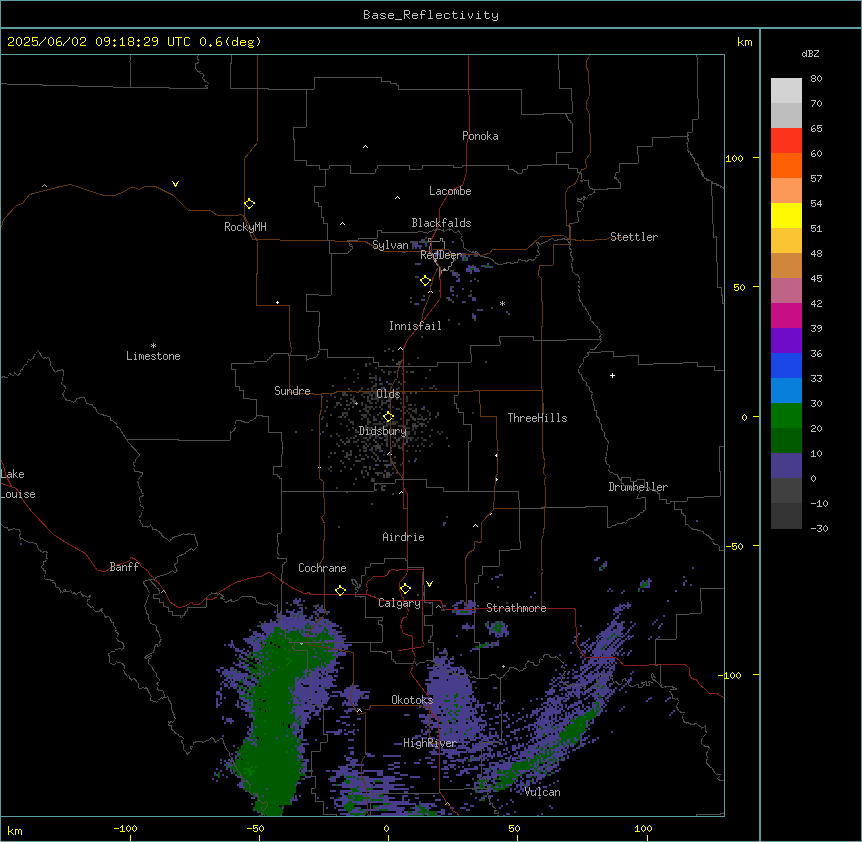Click the km unit label at bottom-left
Viewport: 862px width, 842px height.
click(15, 830)
